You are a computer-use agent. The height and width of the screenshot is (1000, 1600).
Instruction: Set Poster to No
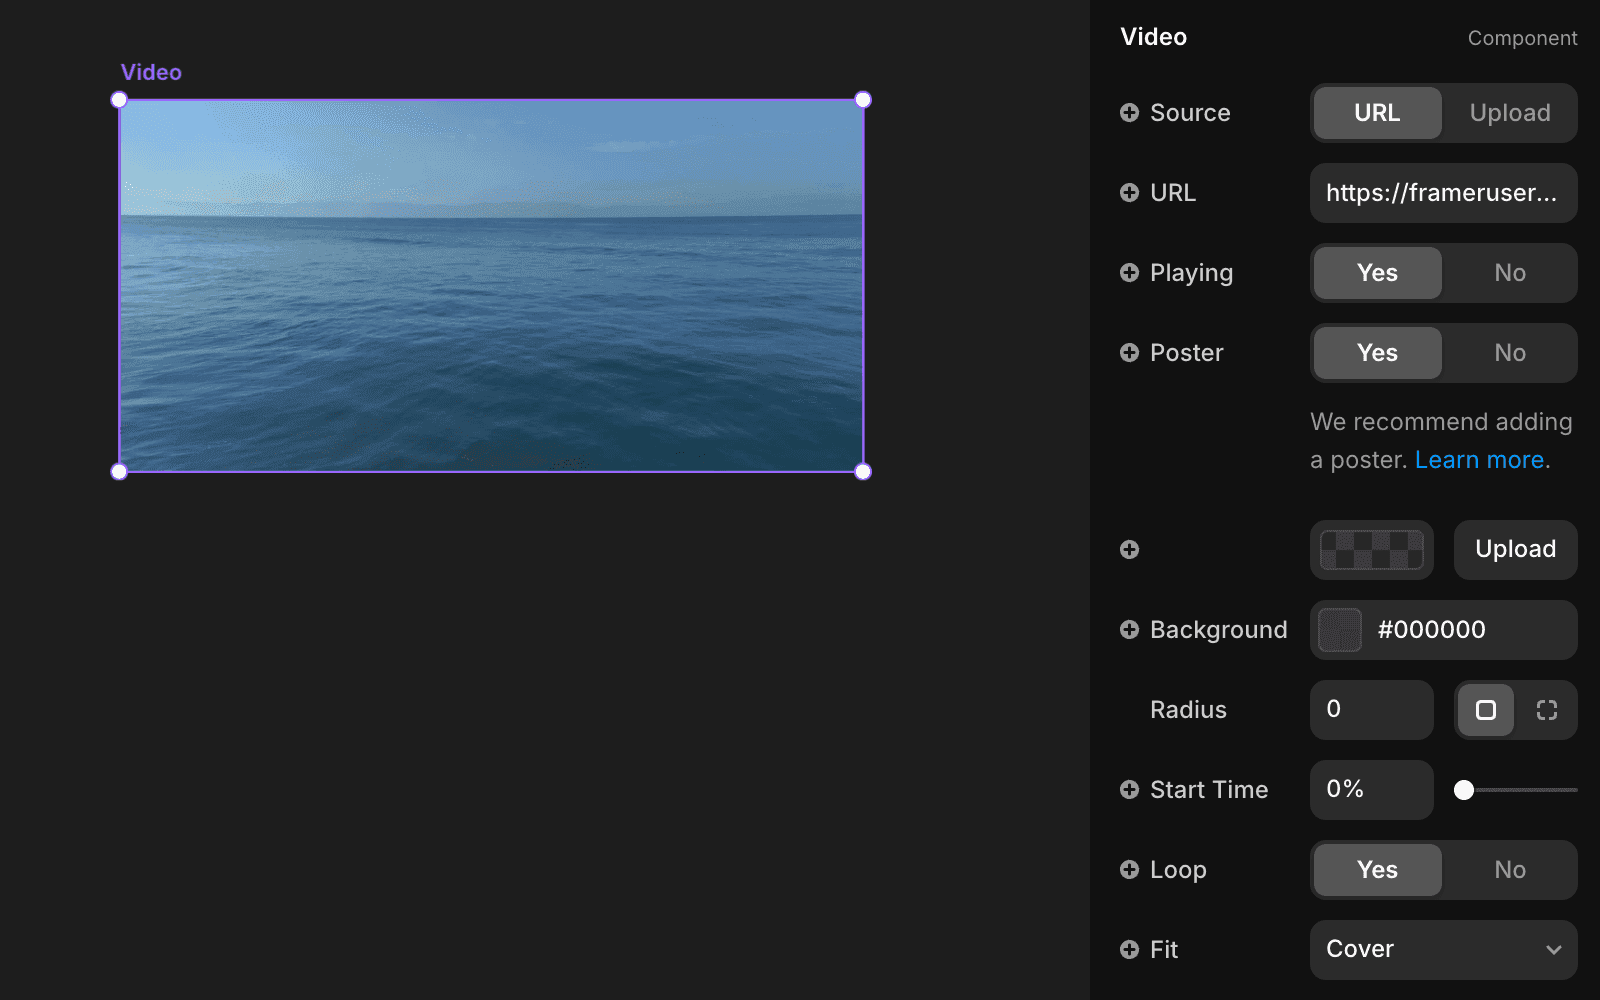click(x=1510, y=353)
